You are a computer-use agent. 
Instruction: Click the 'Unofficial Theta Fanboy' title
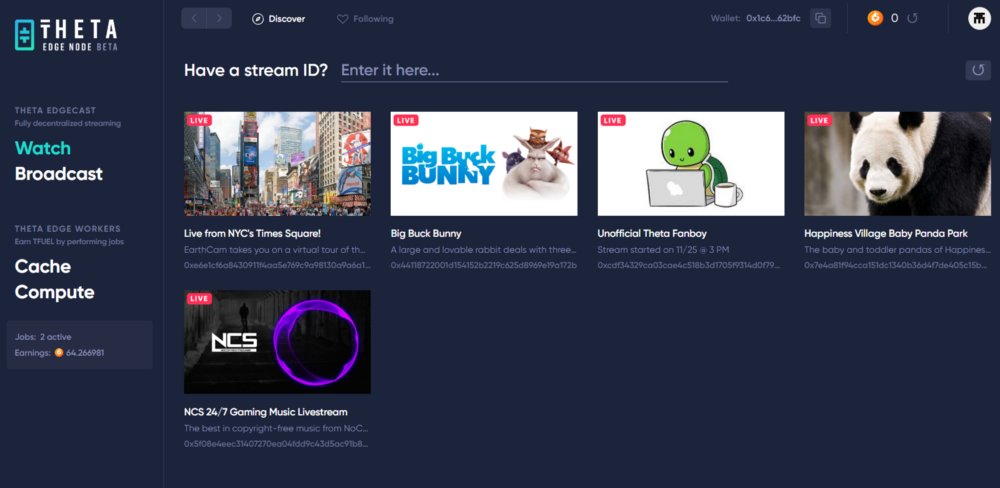pyautogui.click(x=652, y=233)
